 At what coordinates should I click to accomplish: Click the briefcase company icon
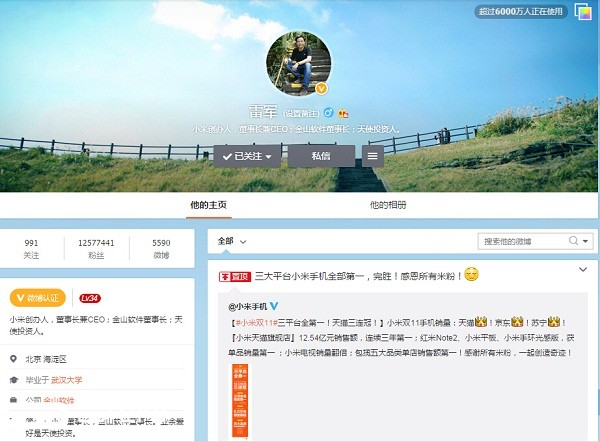[x=13, y=400]
